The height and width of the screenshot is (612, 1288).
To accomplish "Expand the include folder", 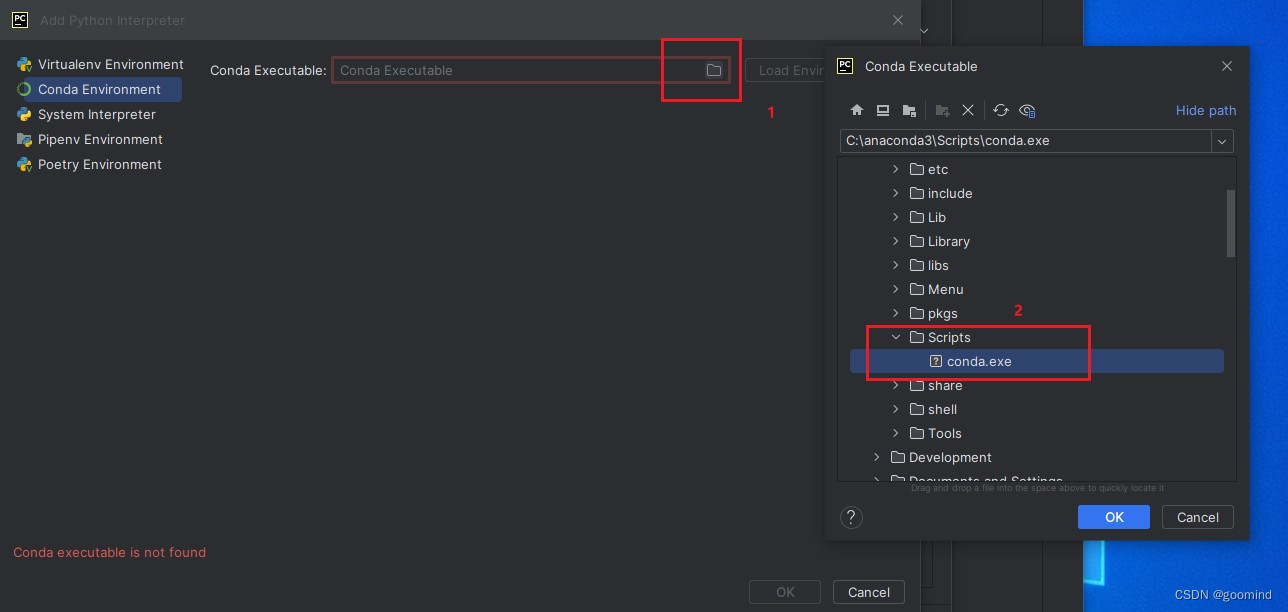I will point(896,193).
